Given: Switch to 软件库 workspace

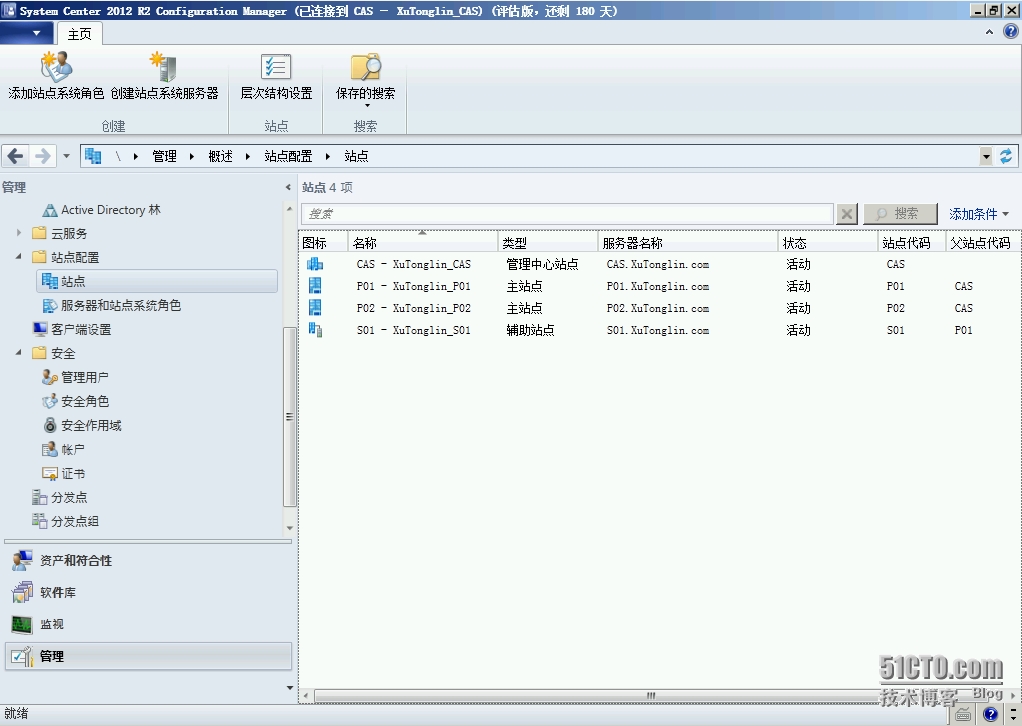Looking at the screenshot, I should pyautogui.click(x=149, y=592).
